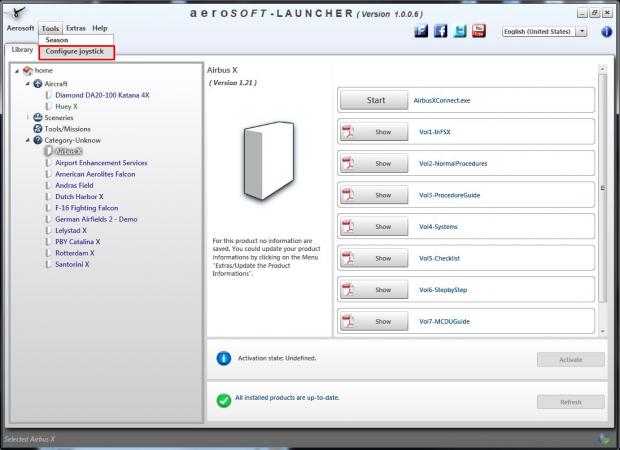
Task: Click PDF icon beside Vol1-InFSX
Action: (x=348, y=132)
